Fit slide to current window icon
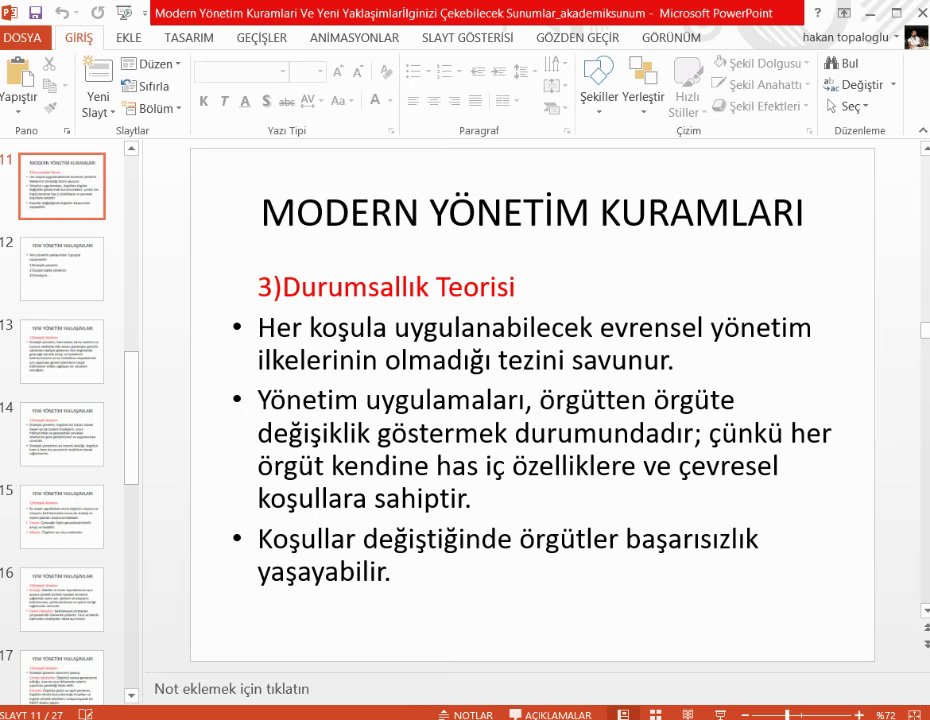The height and width of the screenshot is (720, 930). coord(914,714)
